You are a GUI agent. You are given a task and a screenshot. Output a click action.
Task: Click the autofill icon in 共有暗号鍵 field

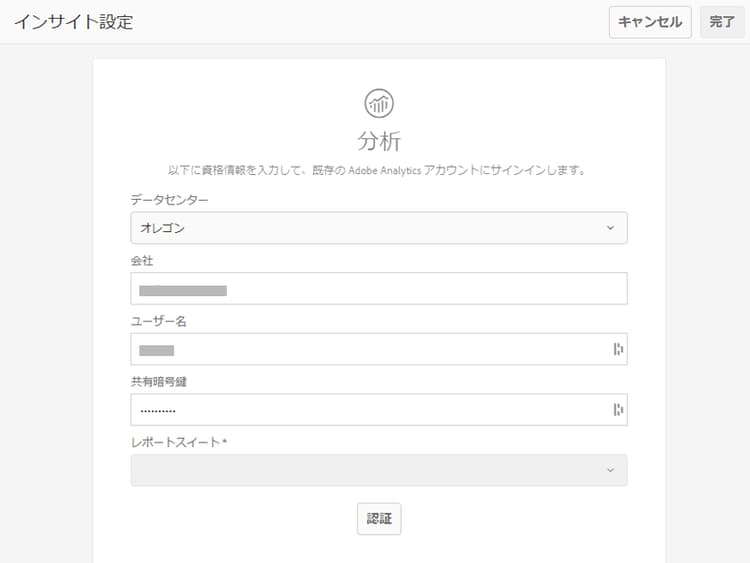point(617,409)
